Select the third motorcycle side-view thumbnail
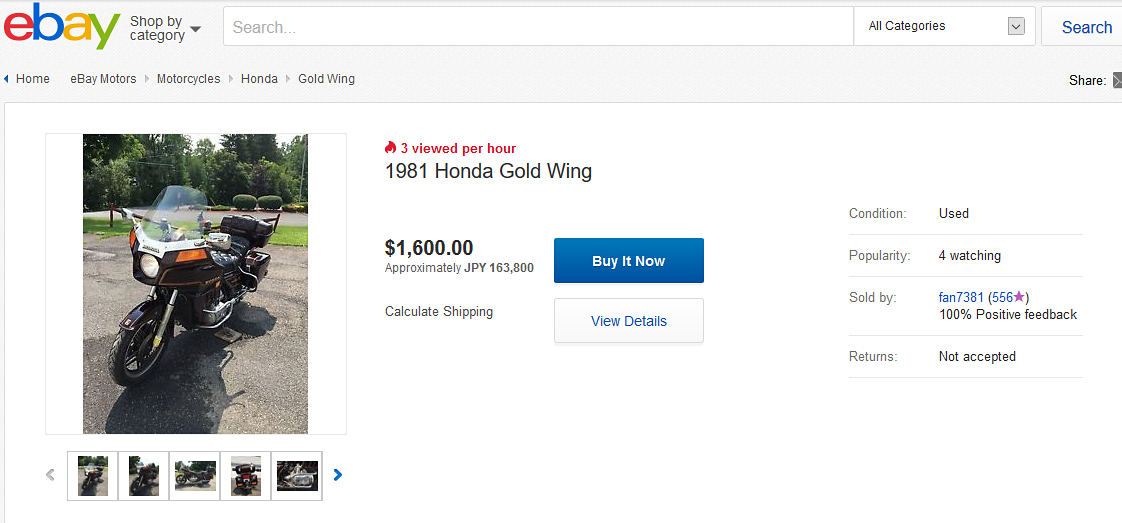 click(x=195, y=476)
